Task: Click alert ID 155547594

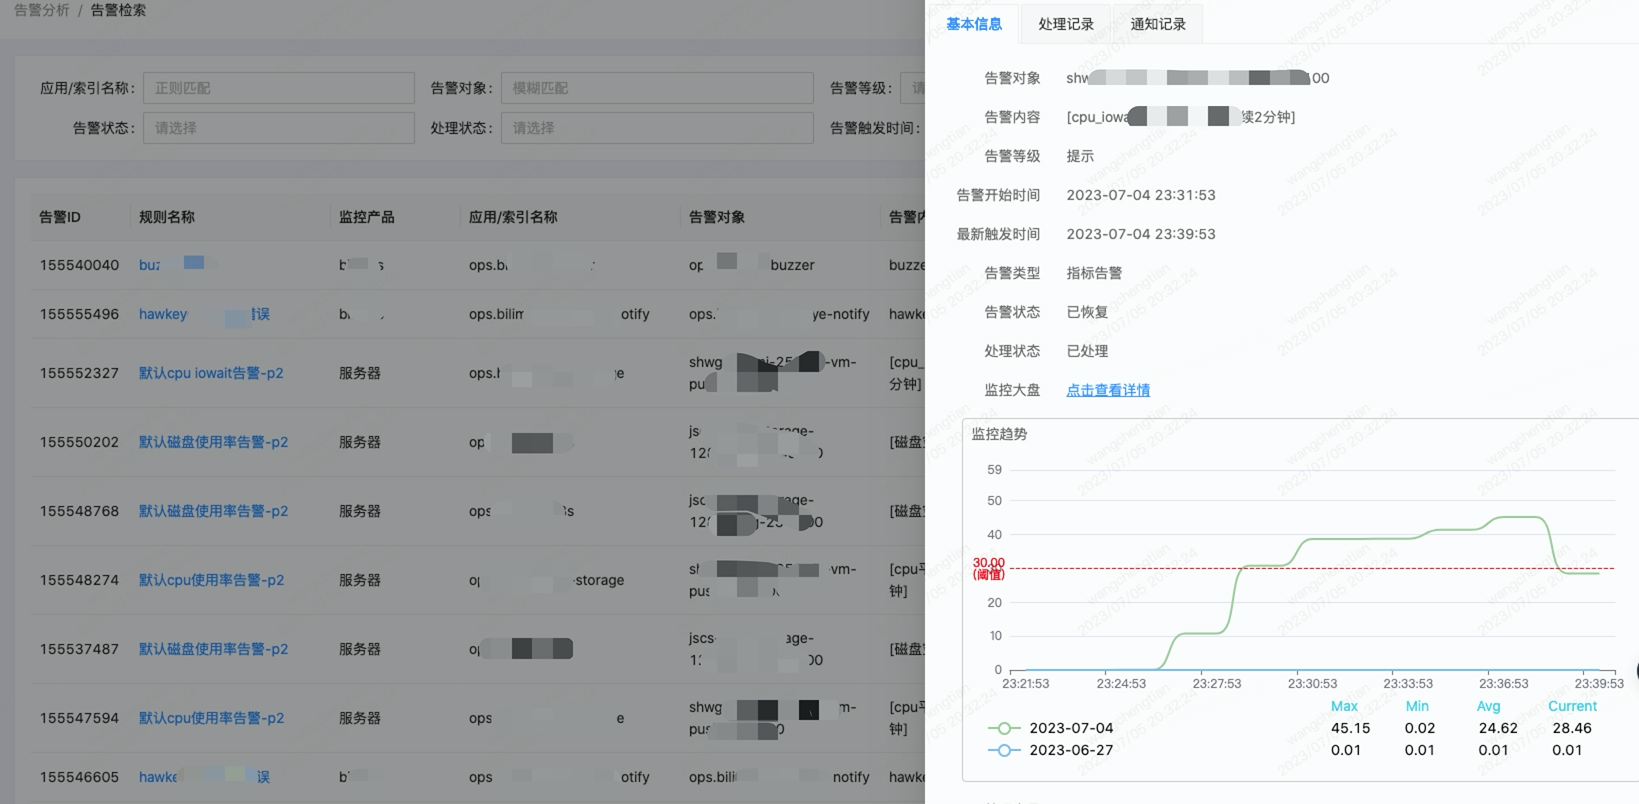Action: tap(79, 718)
